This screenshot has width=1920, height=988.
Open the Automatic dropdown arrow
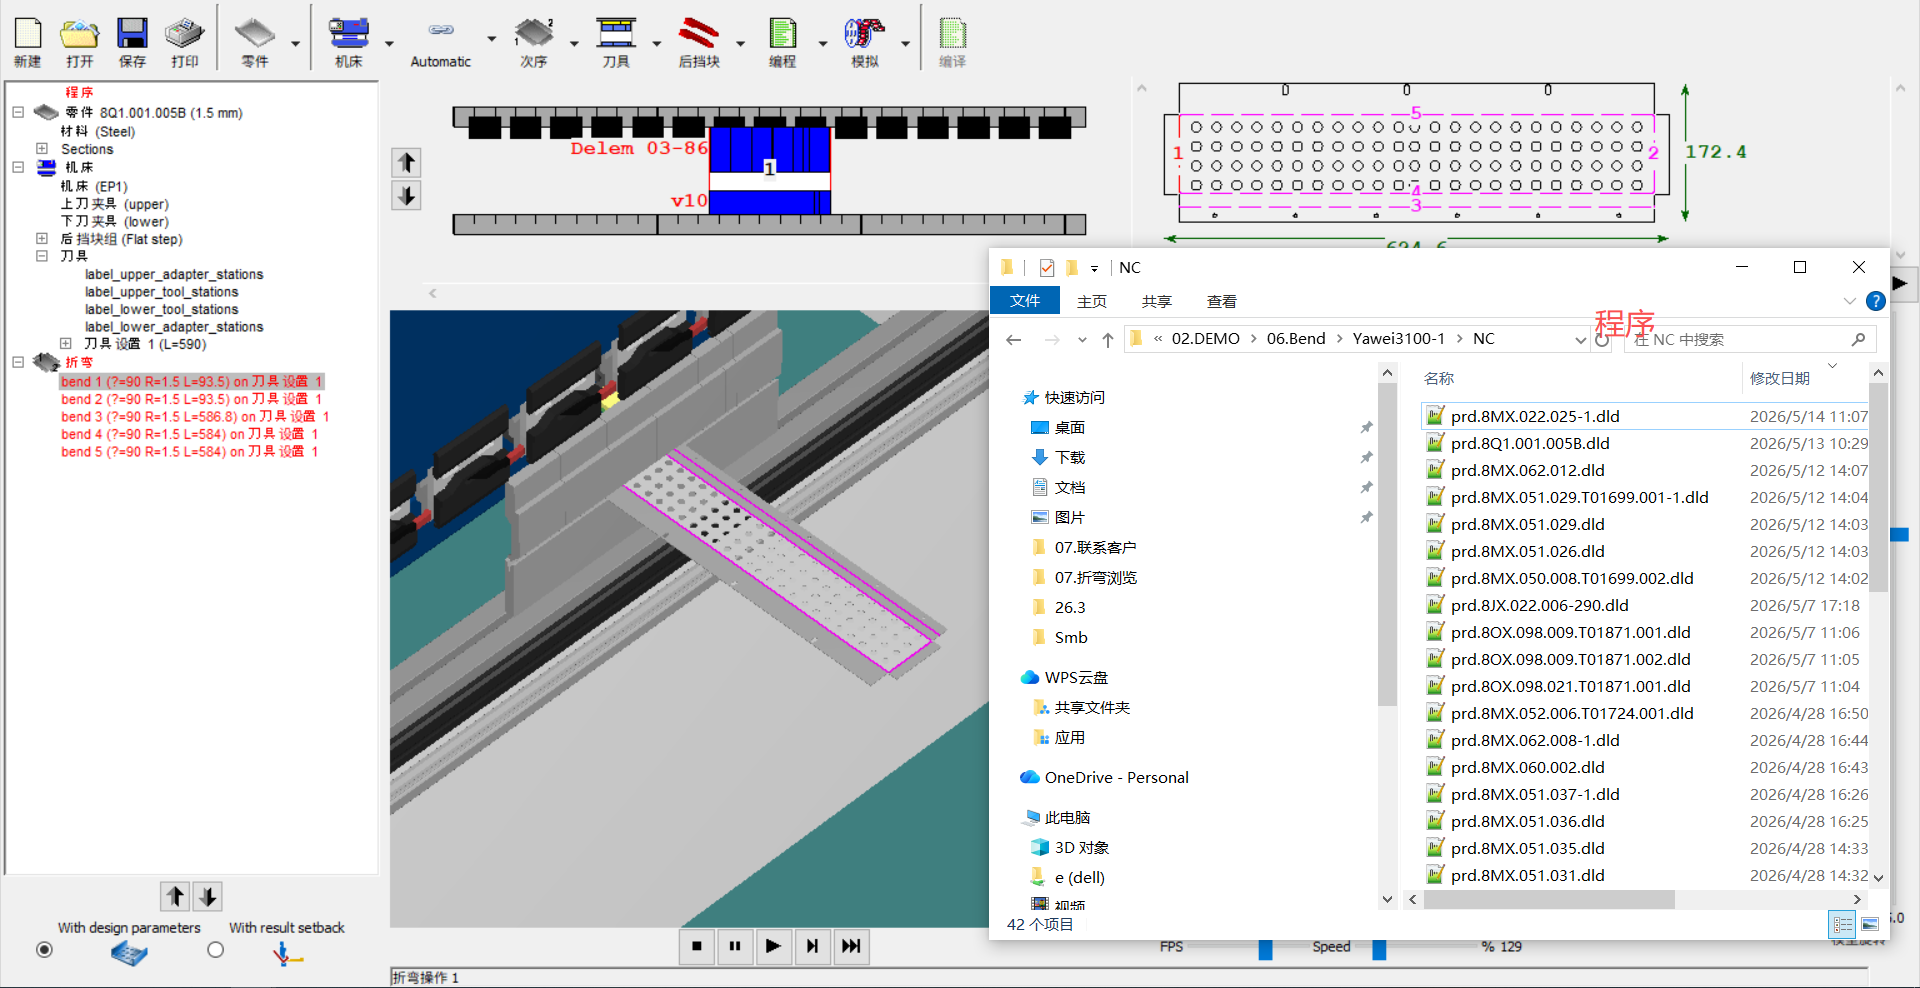coord(491,40)
